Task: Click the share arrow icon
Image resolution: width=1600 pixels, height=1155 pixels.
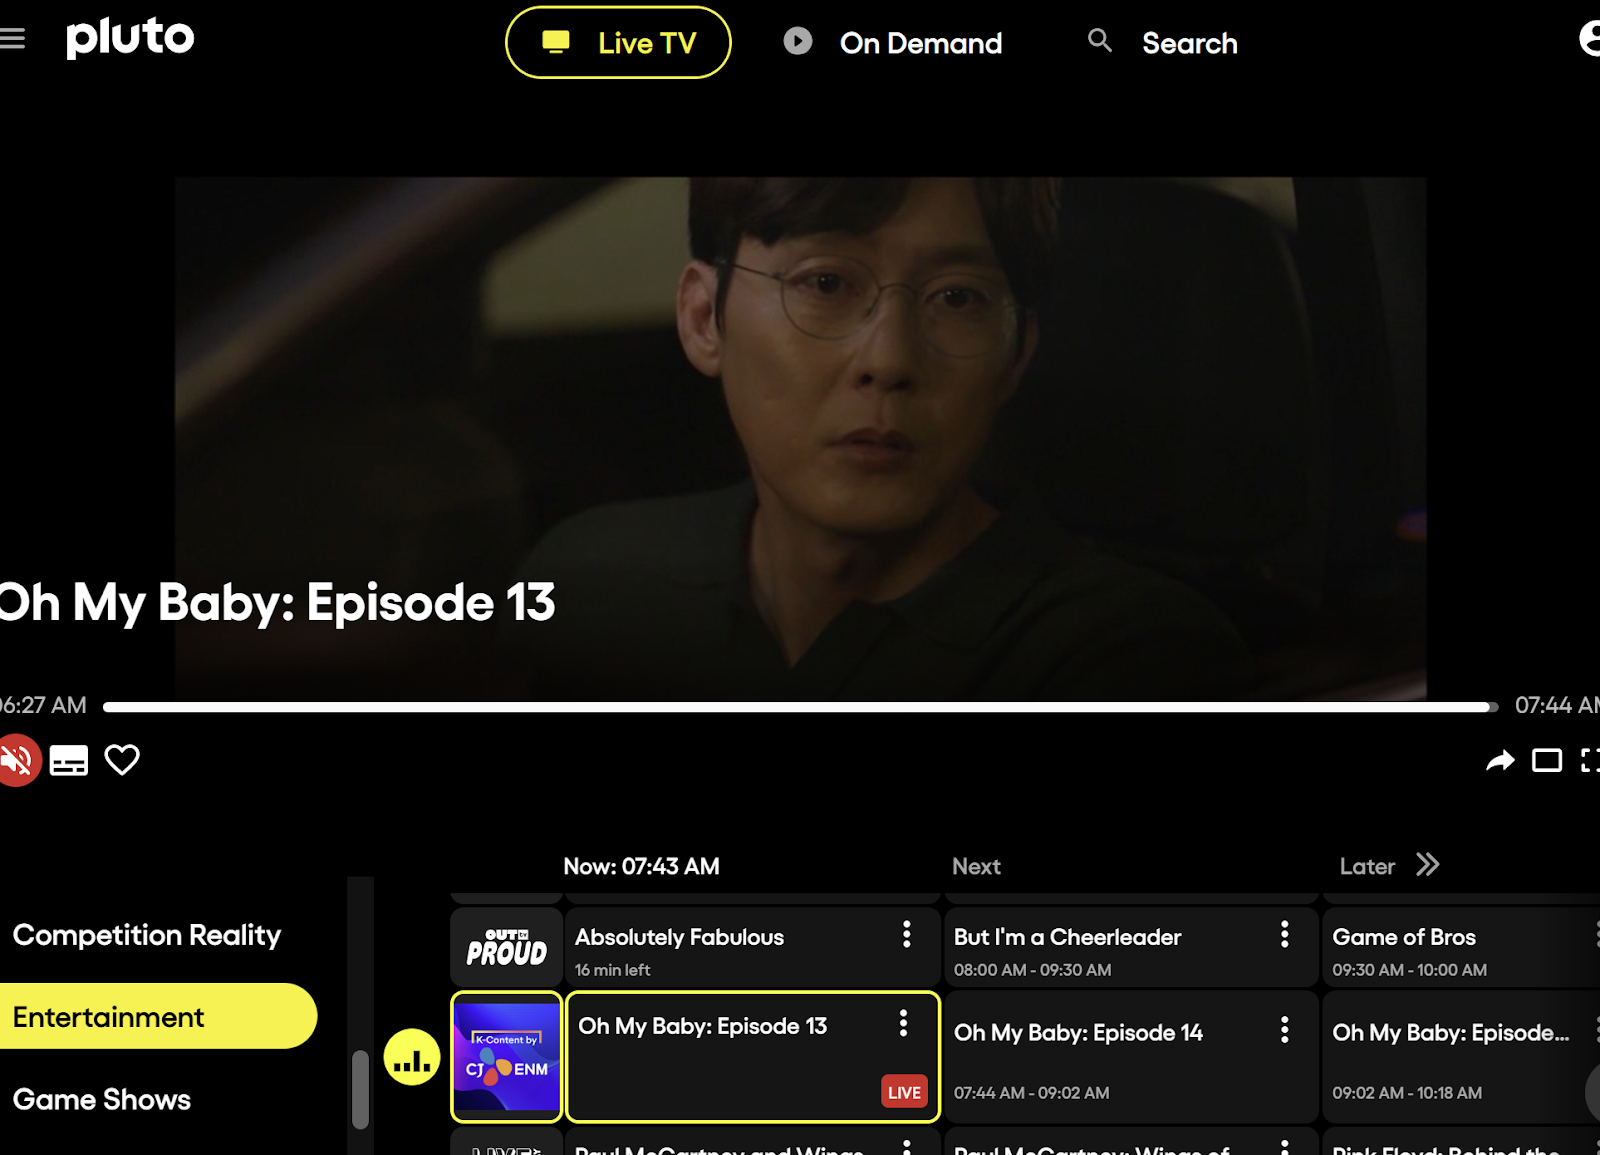Action: pos(1500,761)
